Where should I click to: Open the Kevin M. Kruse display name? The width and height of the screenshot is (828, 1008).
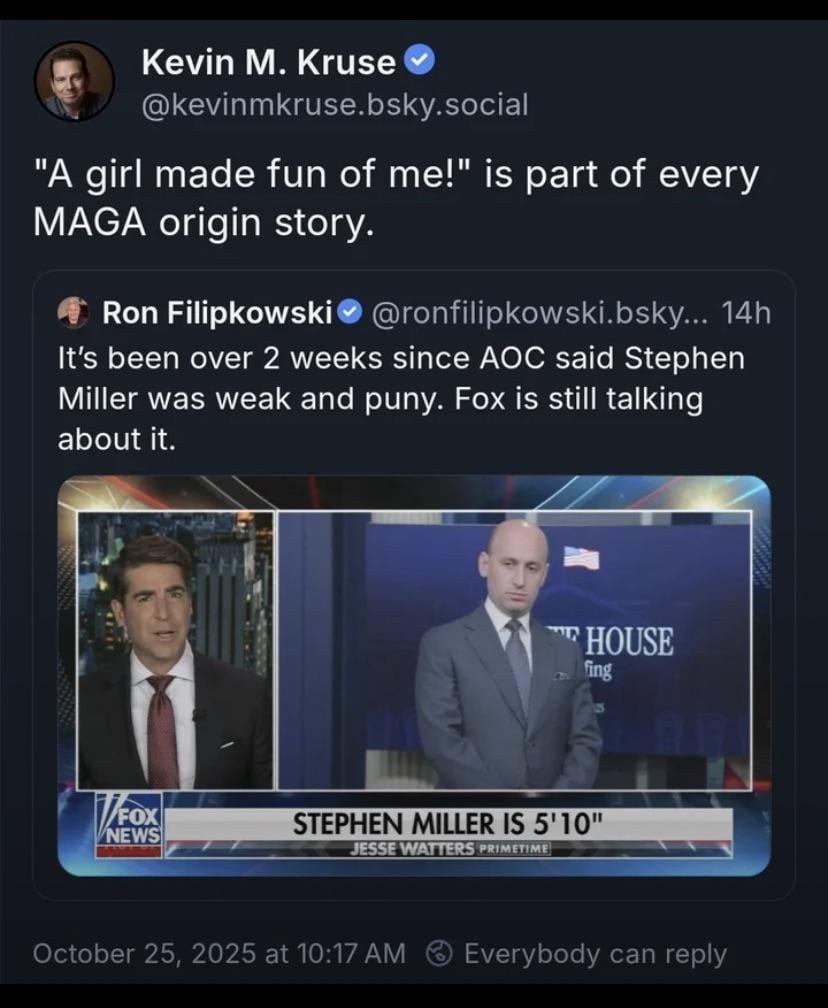[268, 63]
